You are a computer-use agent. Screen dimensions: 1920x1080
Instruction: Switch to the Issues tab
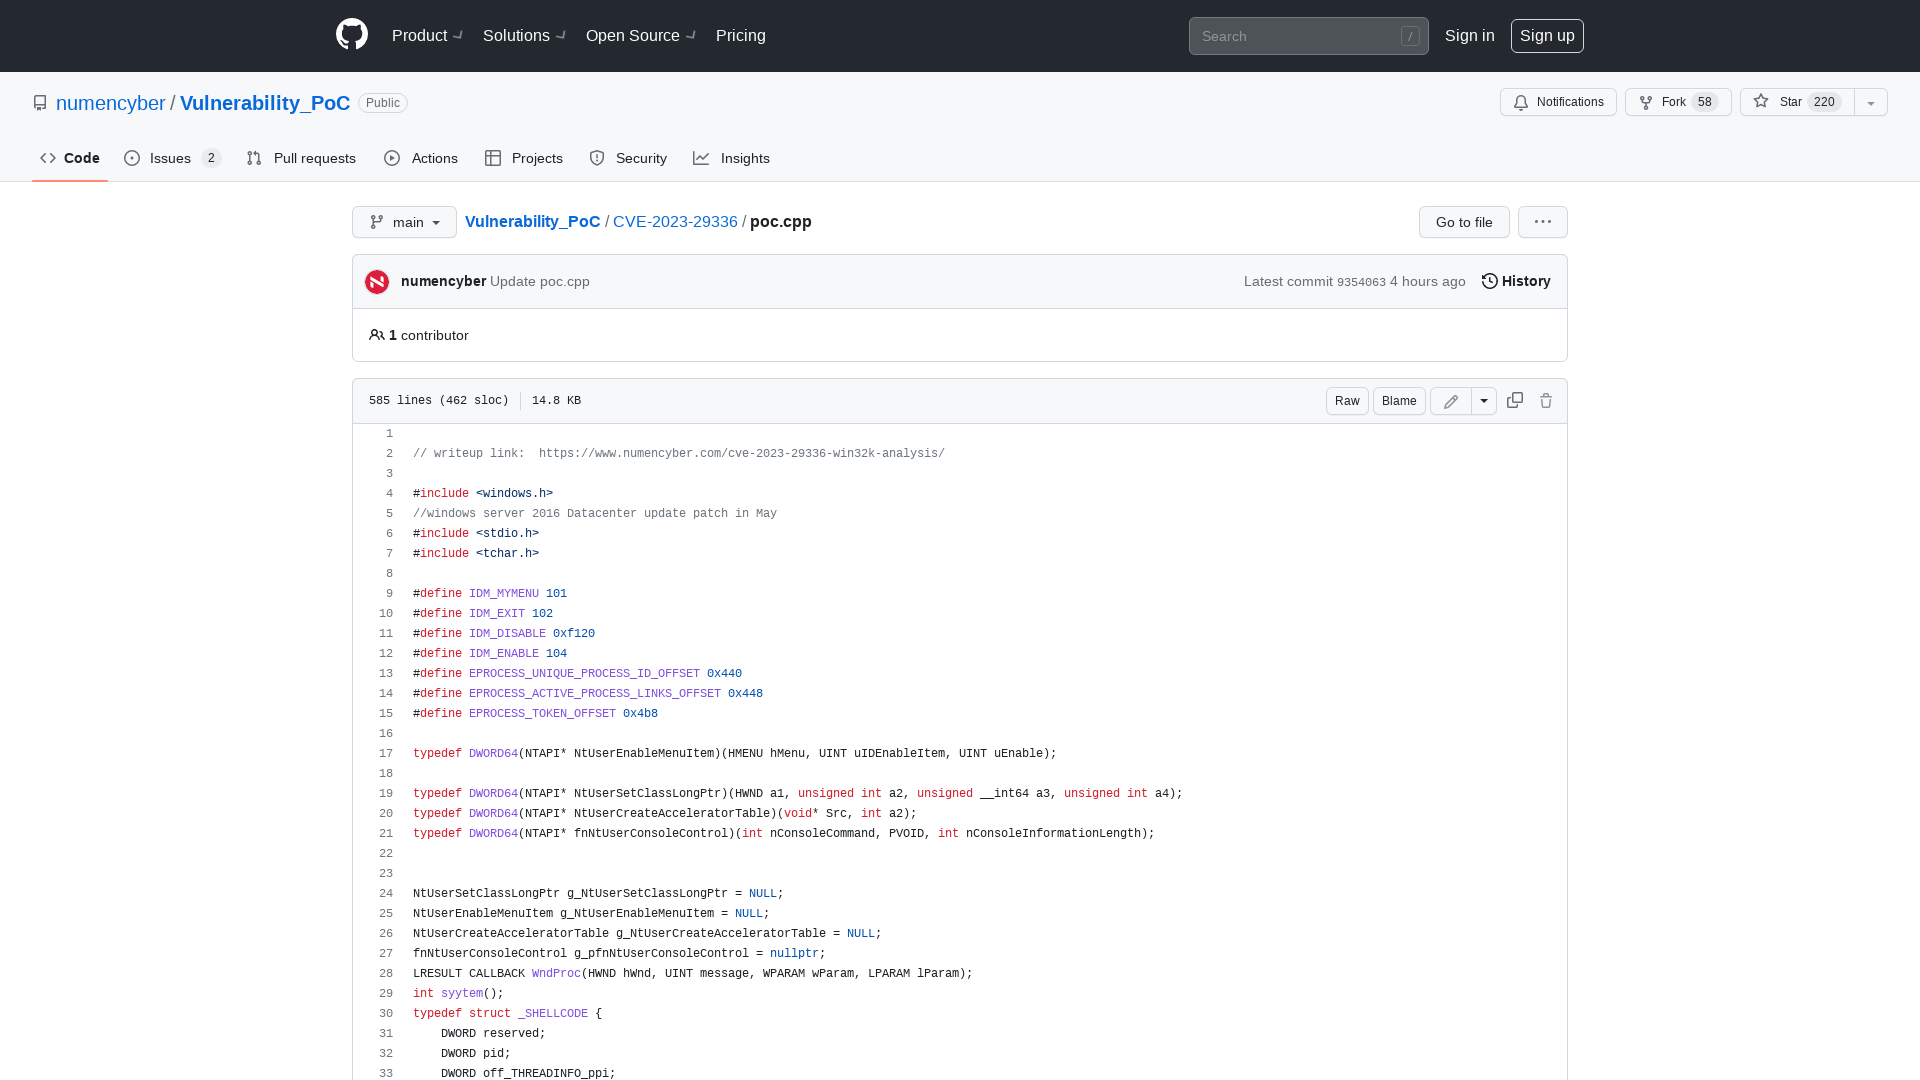click(x=172, y=158)
